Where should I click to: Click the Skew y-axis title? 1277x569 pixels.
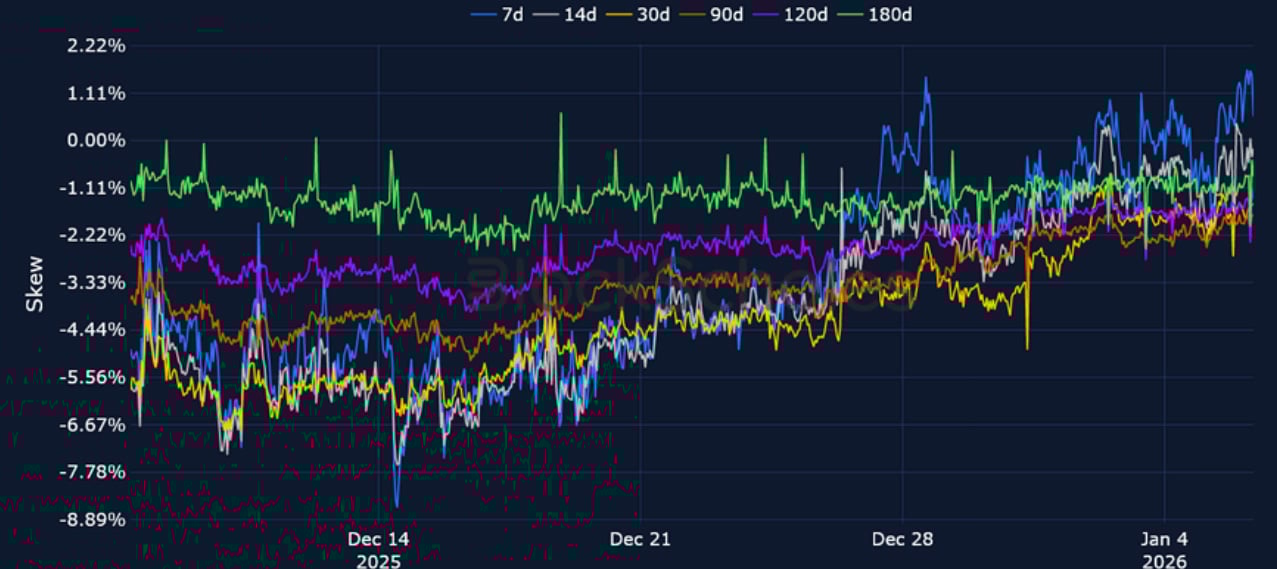35,283
